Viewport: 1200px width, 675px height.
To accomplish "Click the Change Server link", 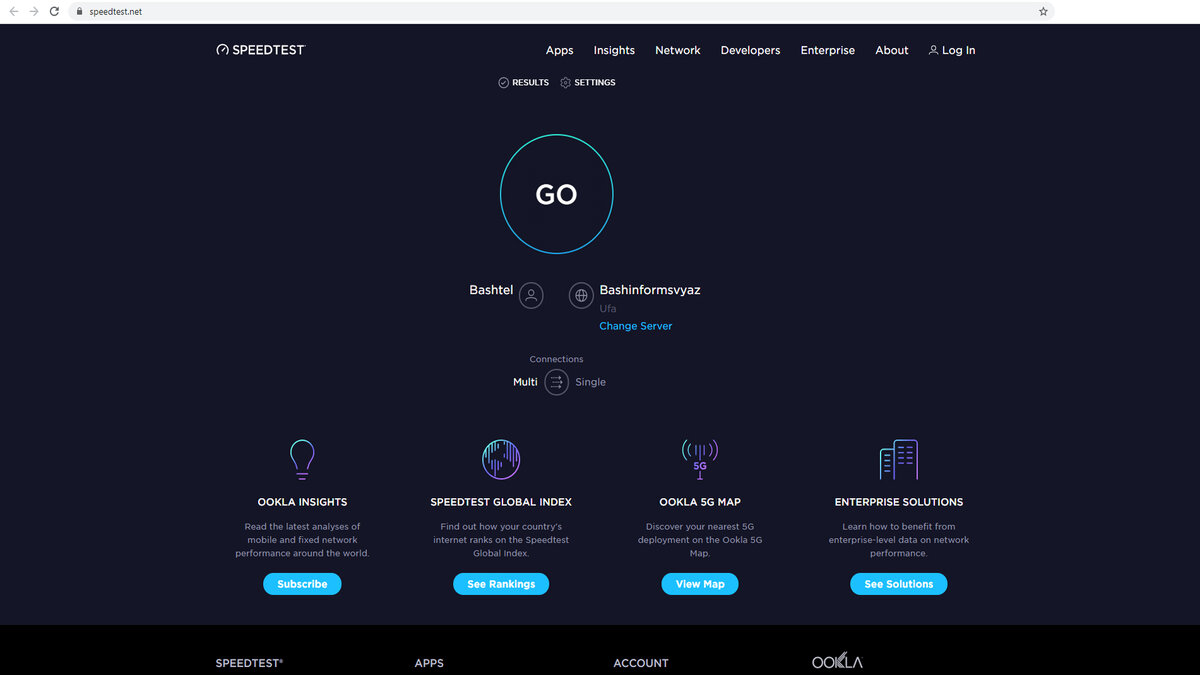I will [636, 326].
